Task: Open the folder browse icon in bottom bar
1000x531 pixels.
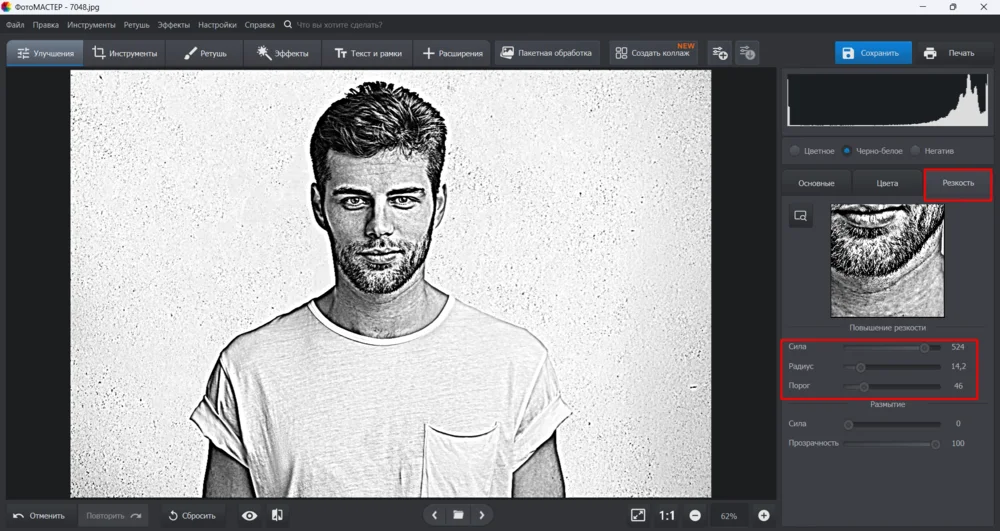Action: pos(458,515)
